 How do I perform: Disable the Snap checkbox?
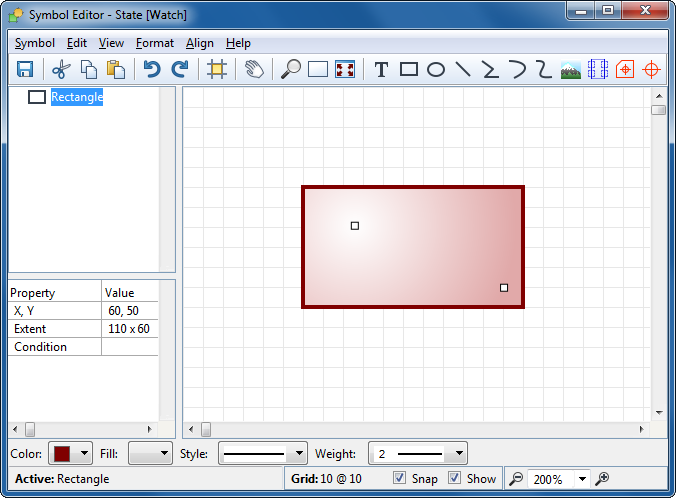pyautogui.click(x=400, y=478)
